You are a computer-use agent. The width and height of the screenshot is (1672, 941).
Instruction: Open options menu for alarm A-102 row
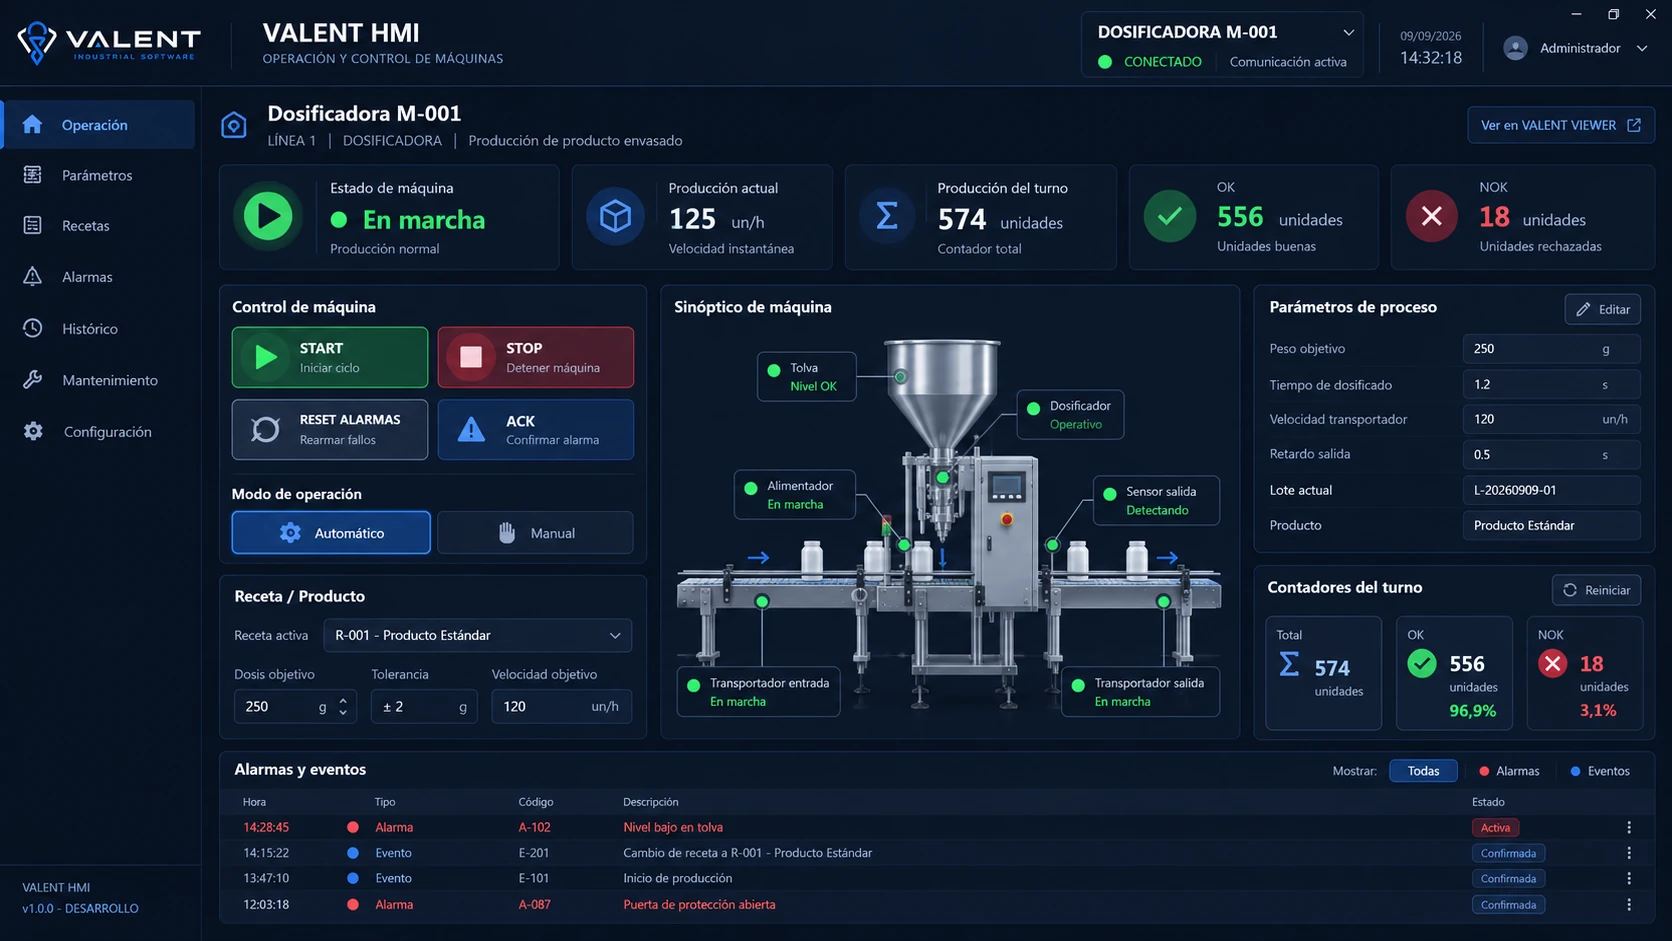[1628, 827]
